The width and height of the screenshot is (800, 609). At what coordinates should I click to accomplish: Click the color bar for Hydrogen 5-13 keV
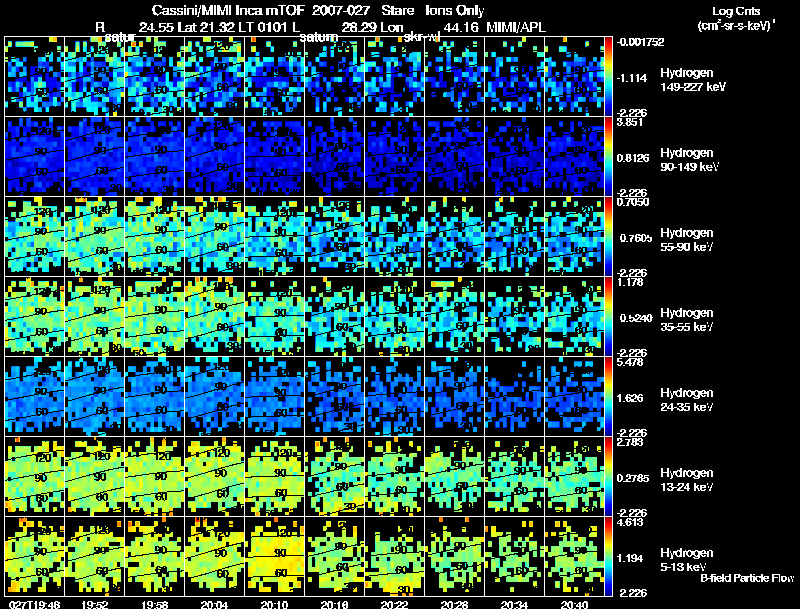point(608,556)
